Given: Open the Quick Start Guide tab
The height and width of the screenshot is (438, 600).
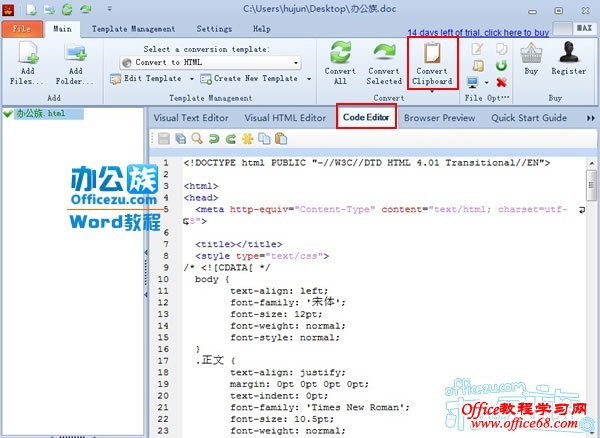Looking at the screenshot, I should [x=529, y=118].
